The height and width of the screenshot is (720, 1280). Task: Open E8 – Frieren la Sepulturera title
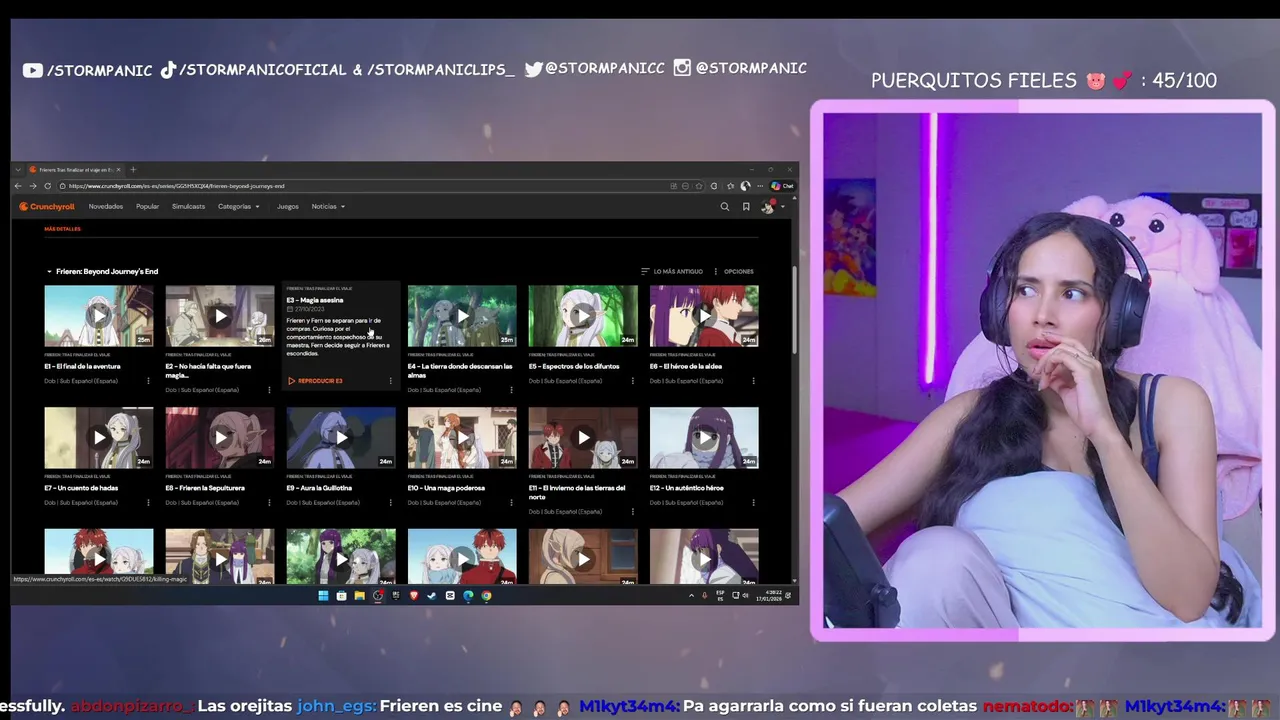205,488
